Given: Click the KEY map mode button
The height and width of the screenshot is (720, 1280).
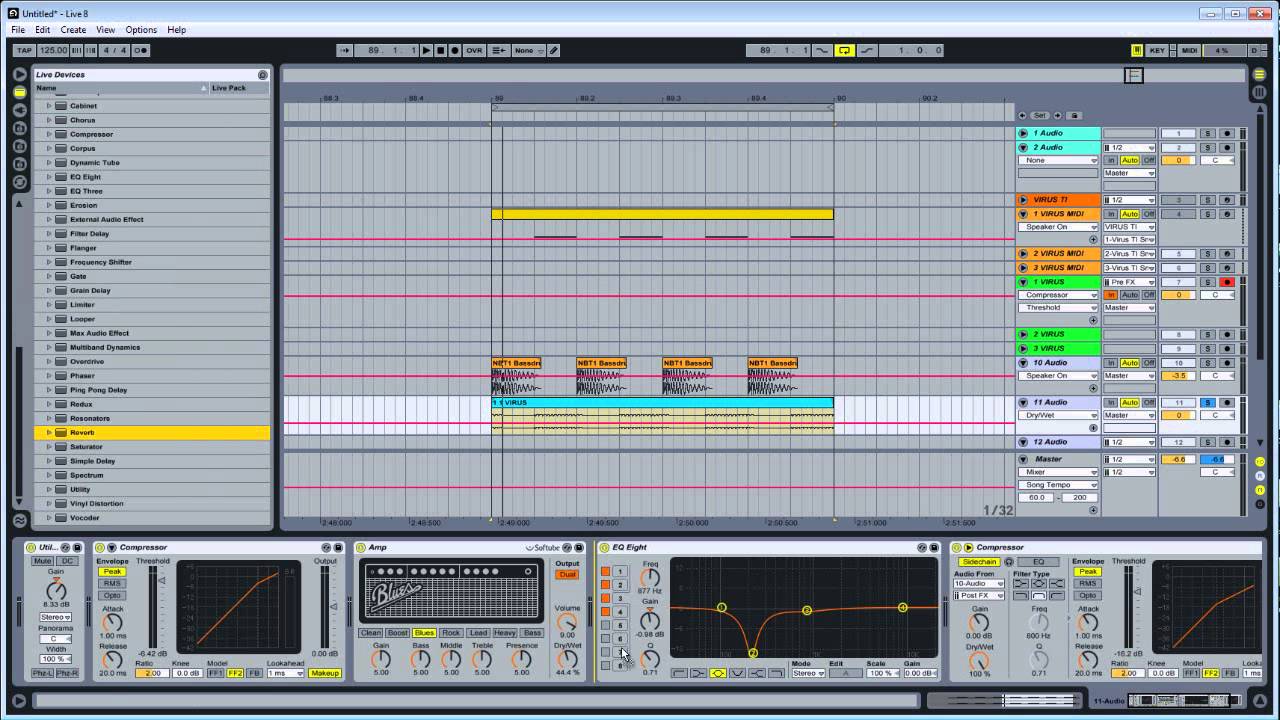Looking at the screenshot, I should pyautogui.click(x=1158, y=50).
